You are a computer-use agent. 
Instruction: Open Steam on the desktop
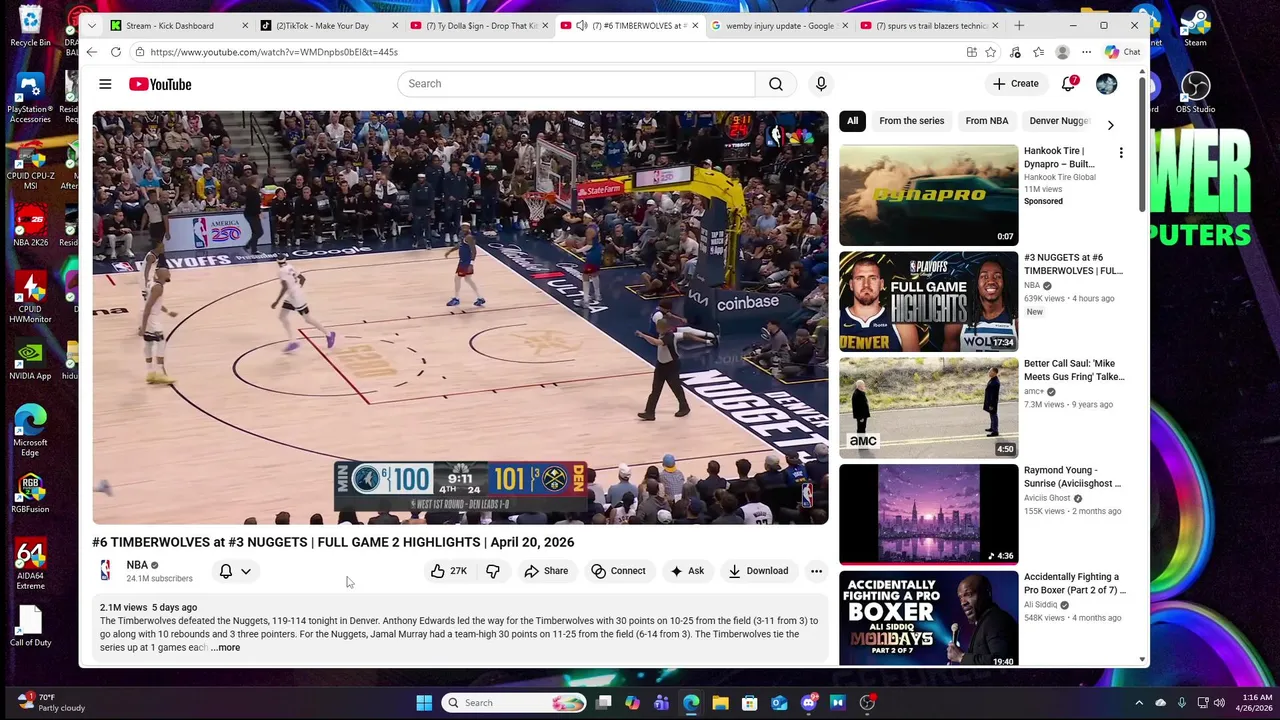1195,26
